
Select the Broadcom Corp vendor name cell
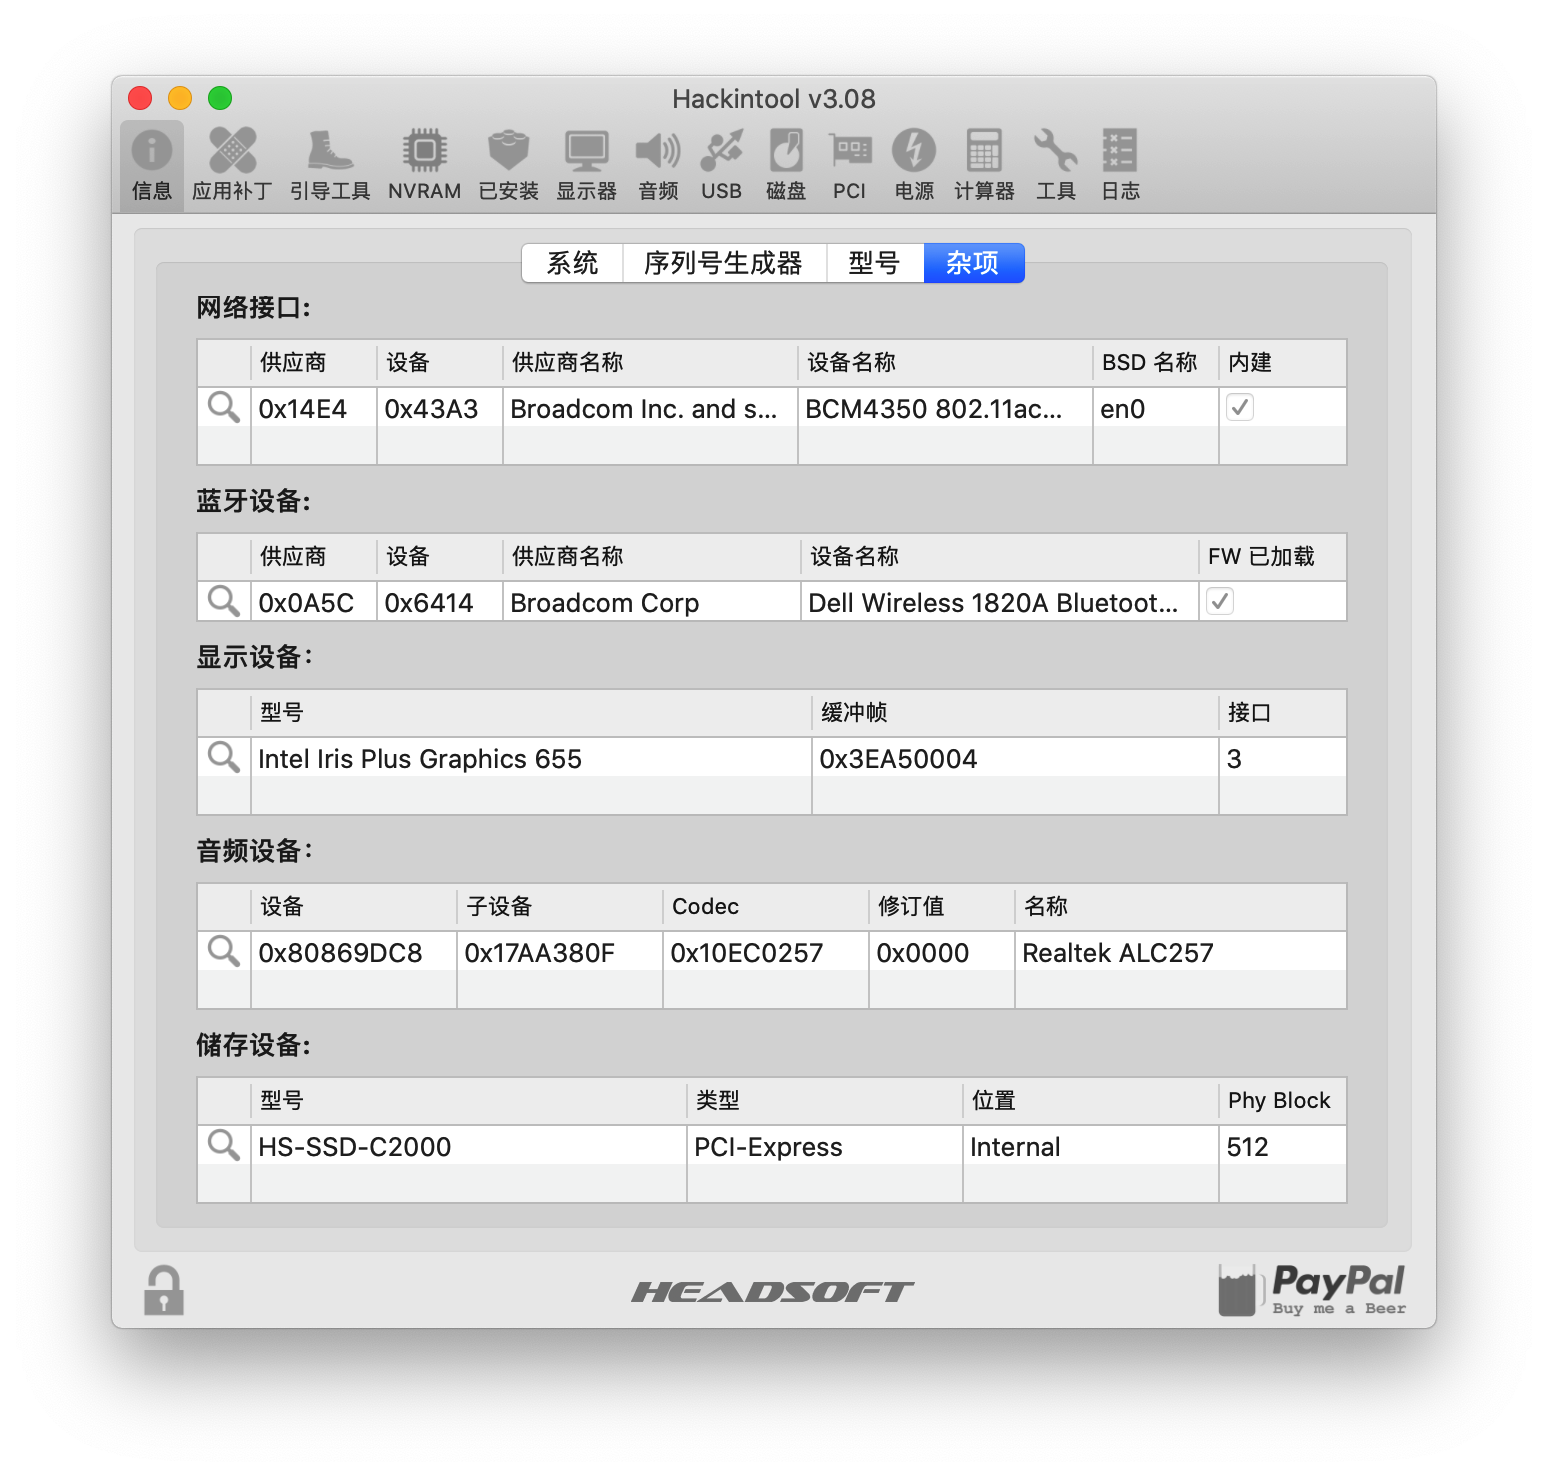tap(651, 602)
